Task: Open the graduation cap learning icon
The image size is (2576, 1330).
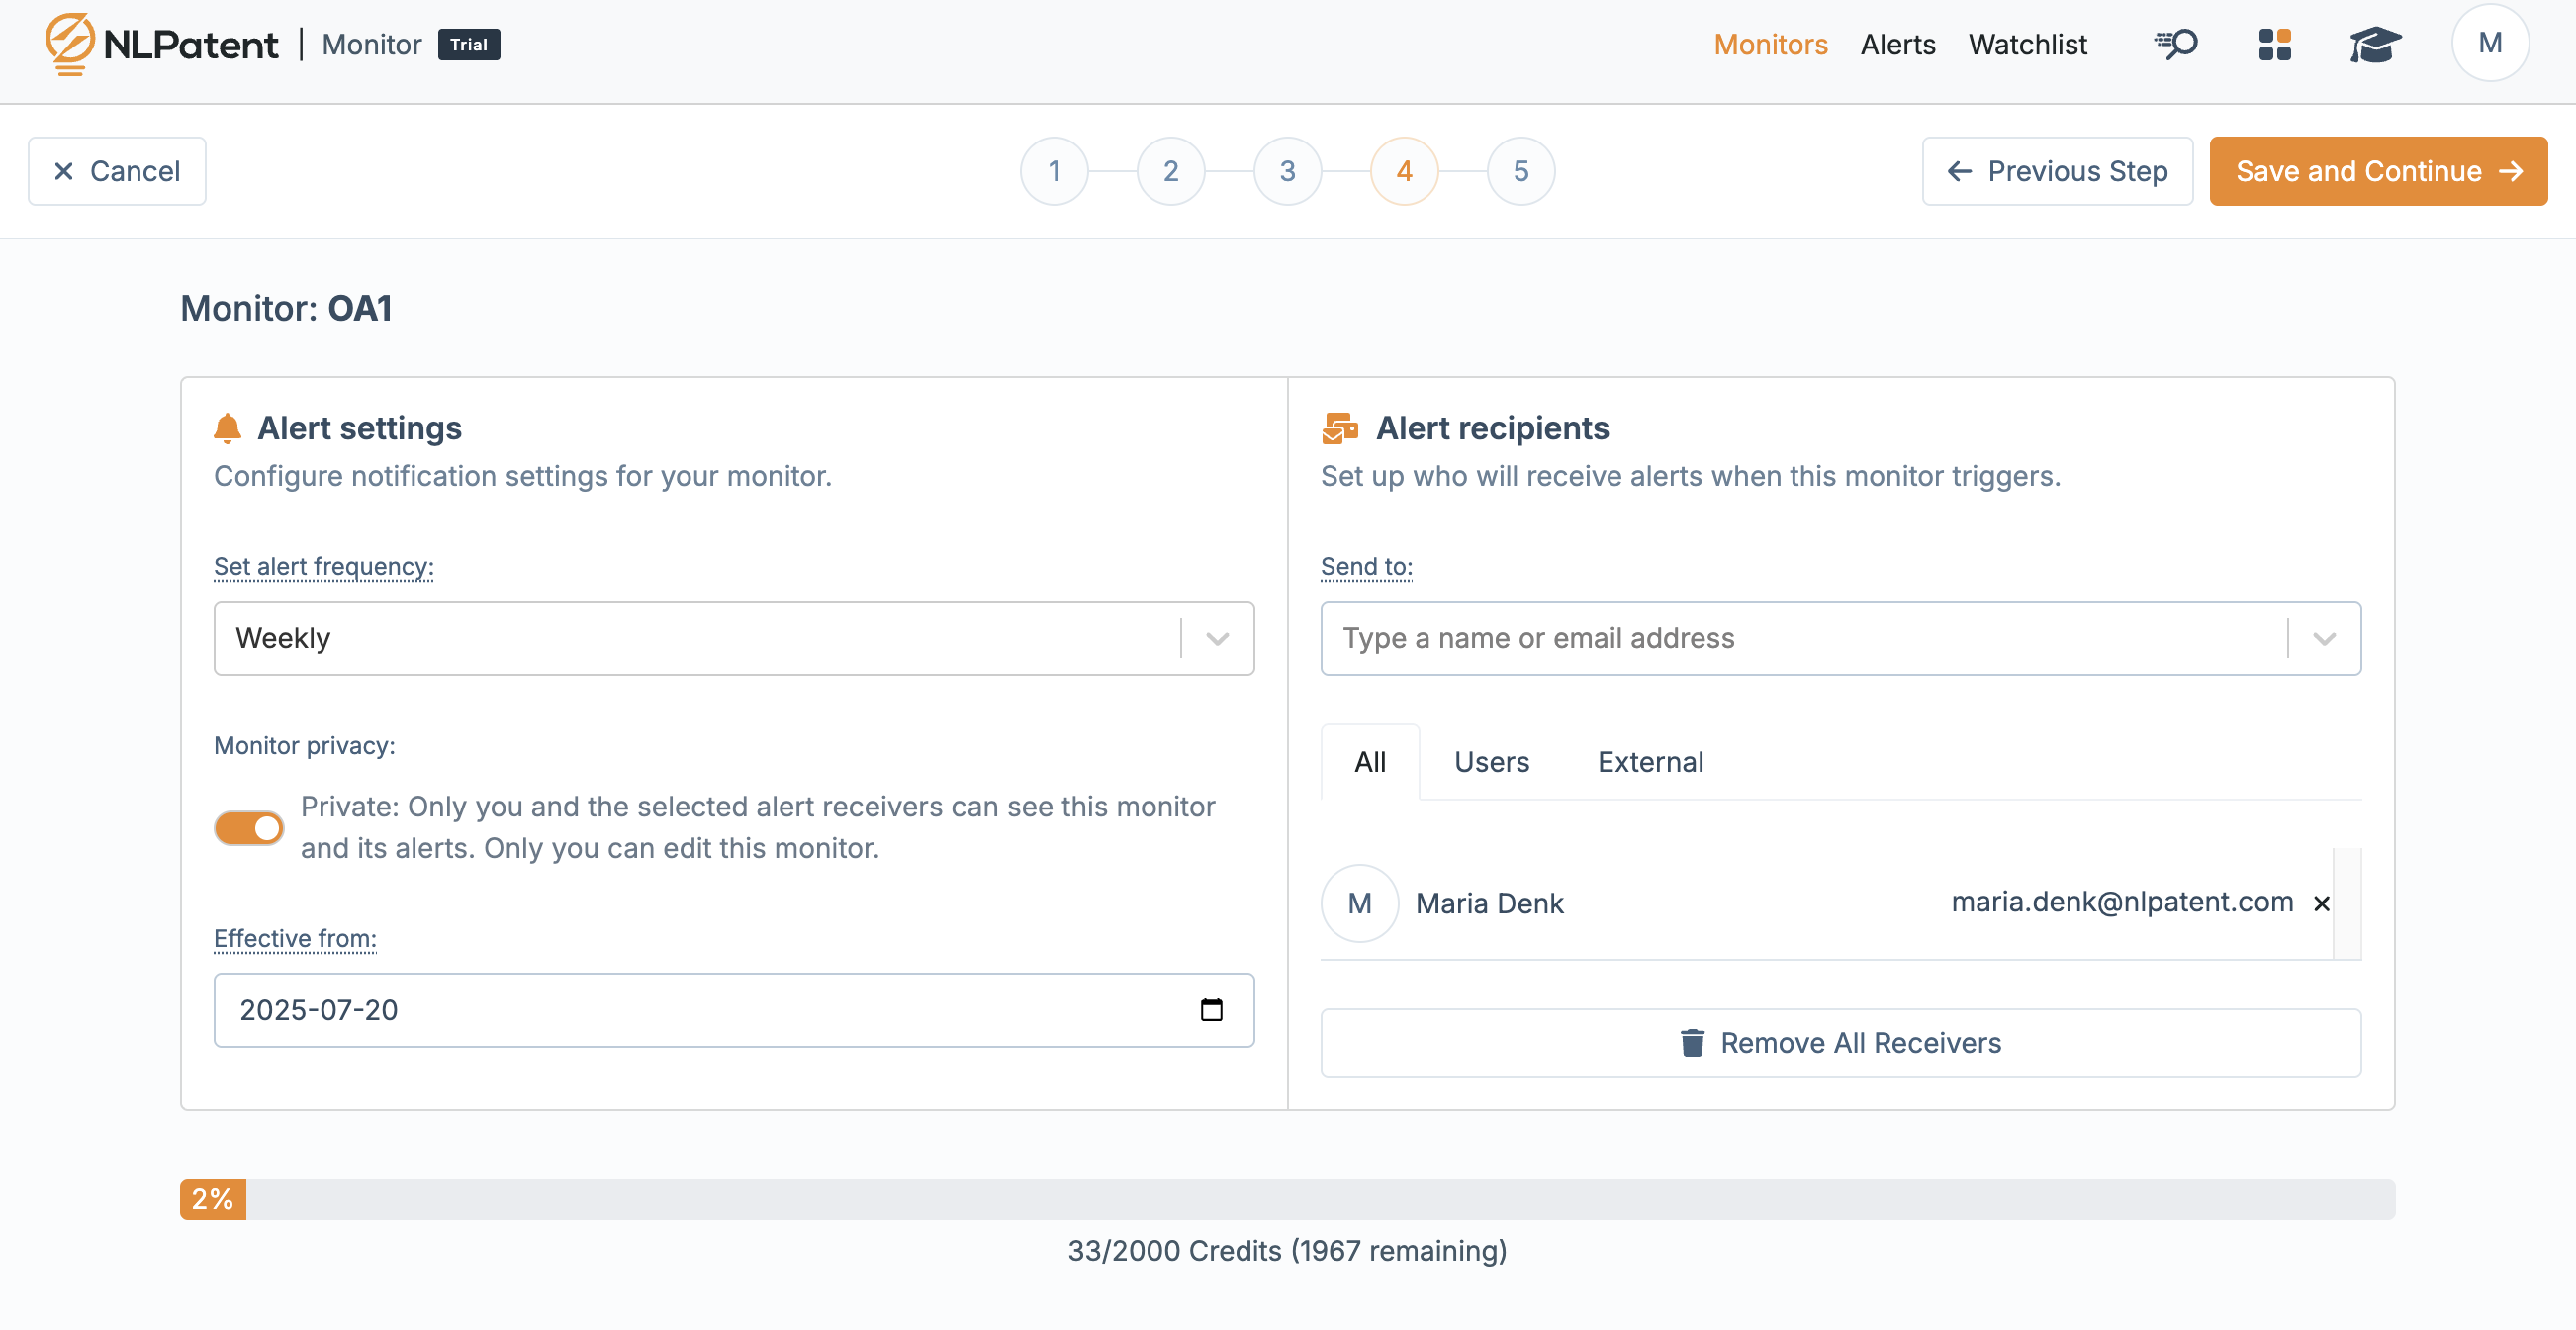Action: (2375, 44)
